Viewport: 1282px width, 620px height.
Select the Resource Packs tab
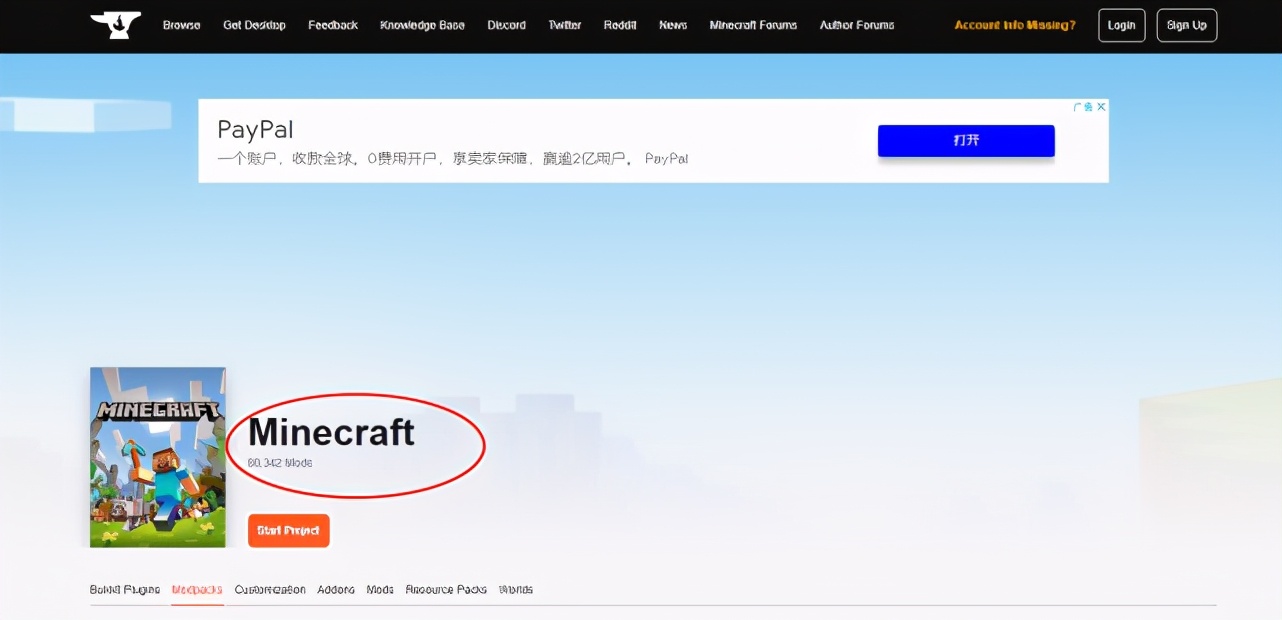[446, 590]
